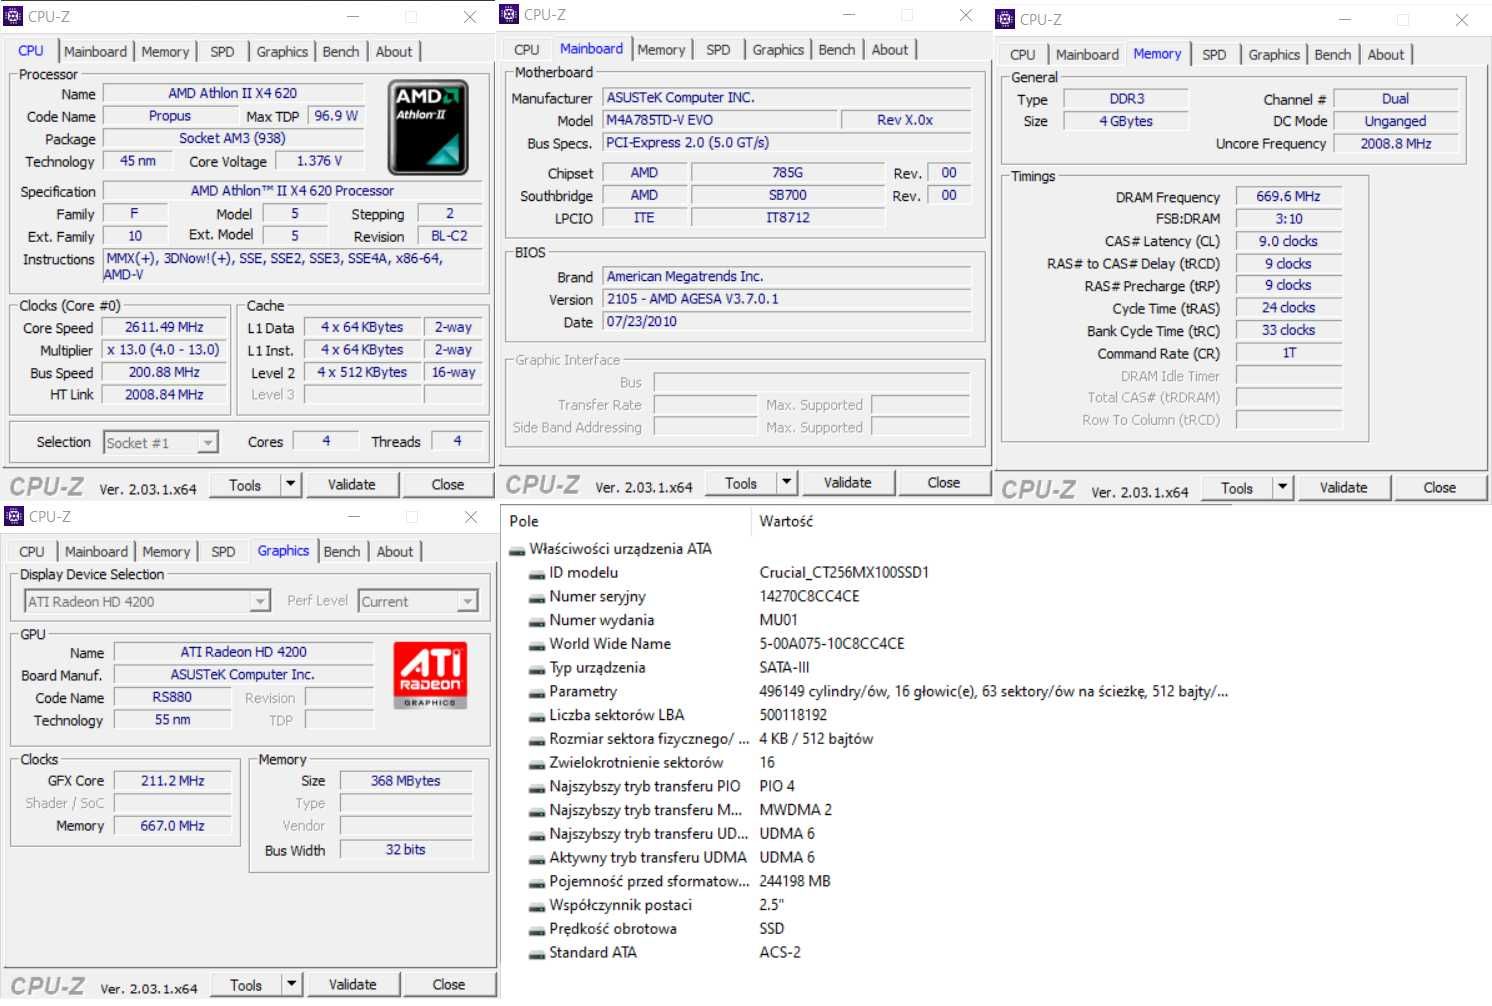Click the drive icon beside World Wide Name
Screen dimensions: 1492x1006
click(x=537, y=644)
